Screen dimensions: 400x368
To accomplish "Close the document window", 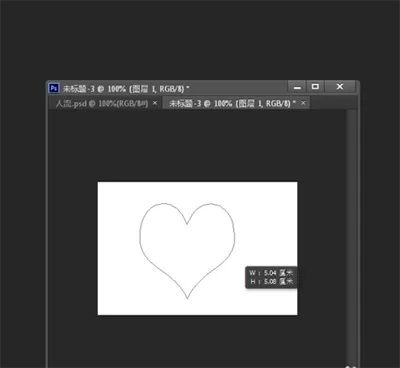I will click(340, 87).
